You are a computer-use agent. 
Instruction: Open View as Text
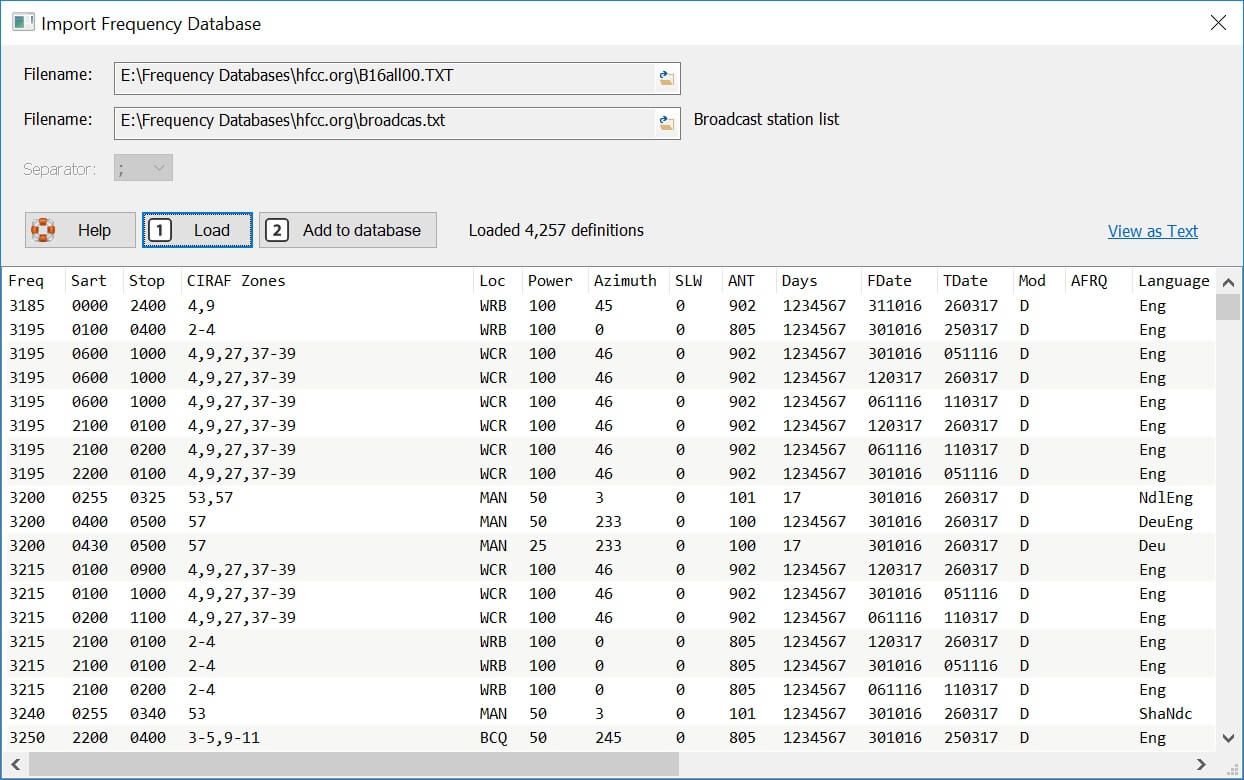click(x=1152, y=230)
